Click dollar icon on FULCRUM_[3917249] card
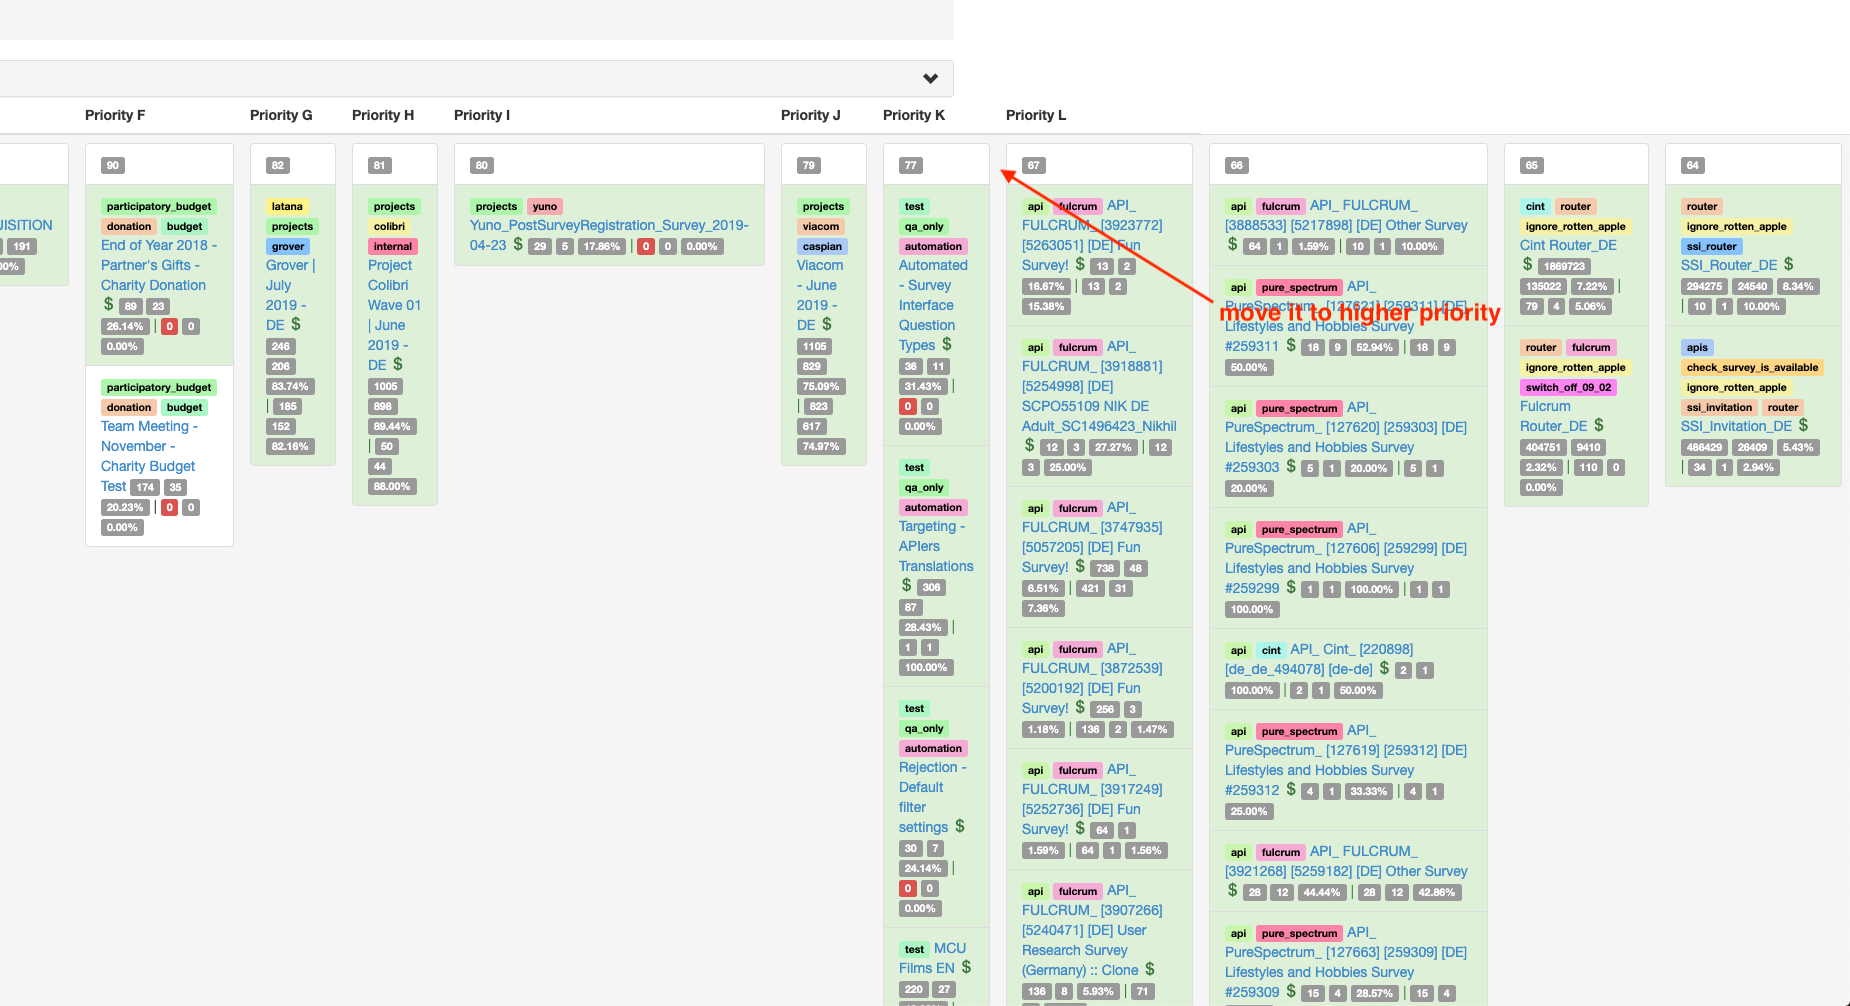The width and height of the screenshot is (1850, 1006). click(x=1080, y=828)
